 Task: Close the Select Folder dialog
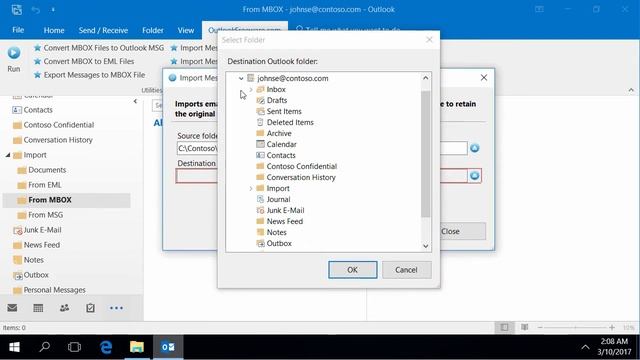click(x=429, y=40)
